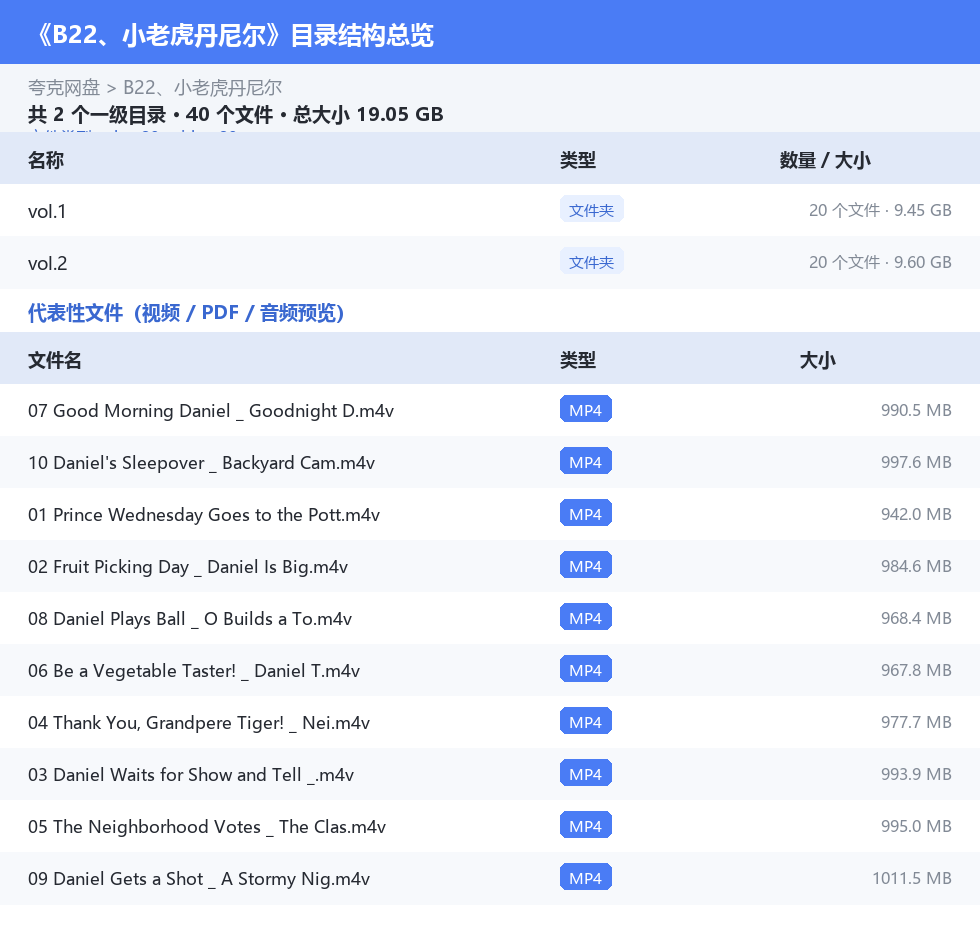Click the '997.6 MB' size value
This screenshot has width=980, height=936.
pos(916,462)
